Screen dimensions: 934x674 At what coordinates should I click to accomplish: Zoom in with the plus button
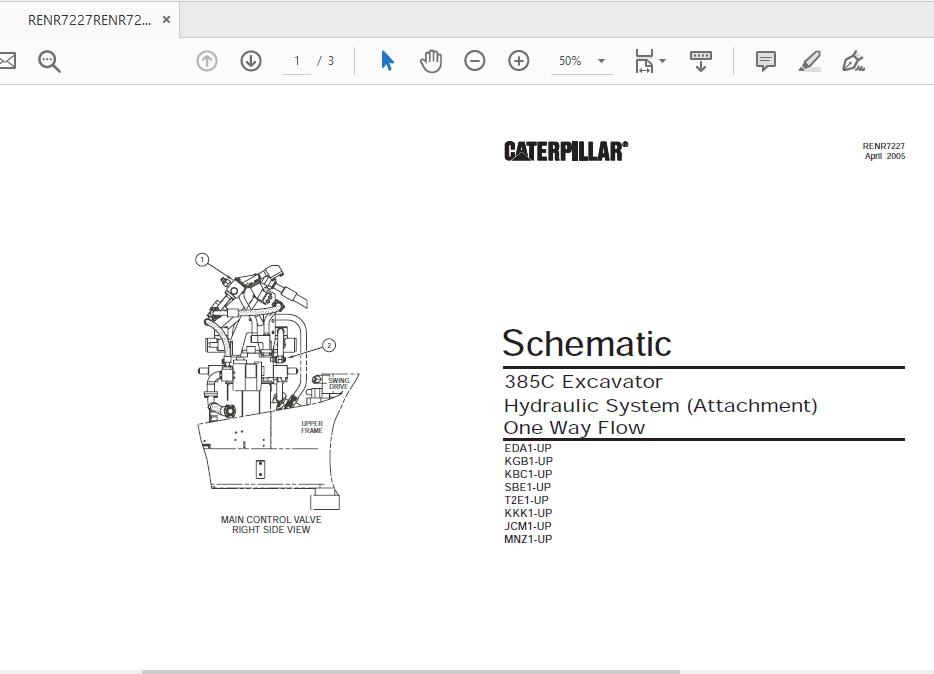(x=519, y=61)
